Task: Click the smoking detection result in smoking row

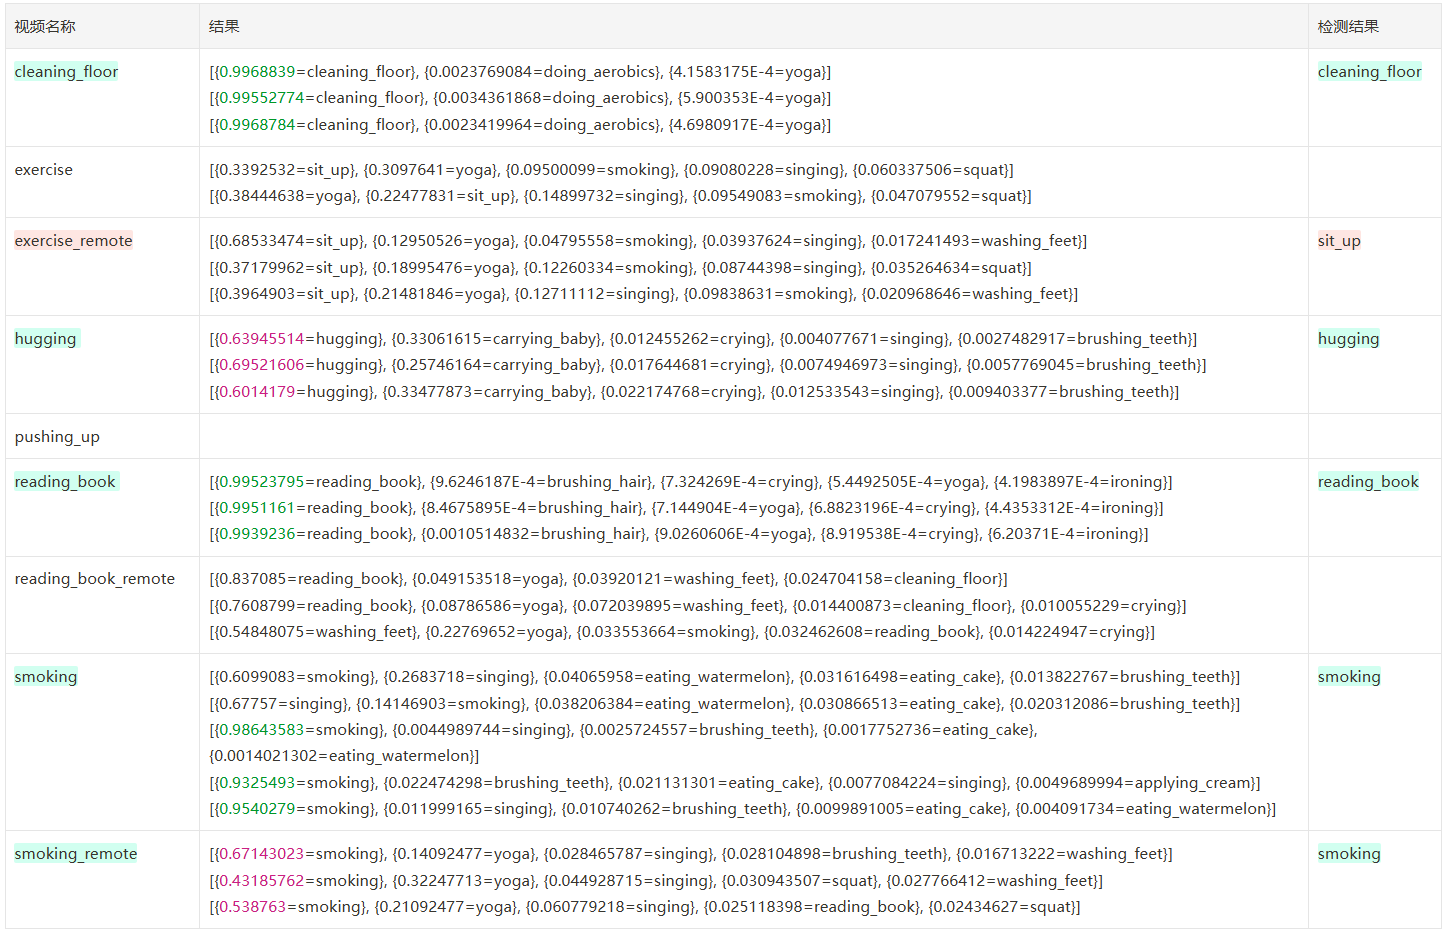Action: (1349, 677)
